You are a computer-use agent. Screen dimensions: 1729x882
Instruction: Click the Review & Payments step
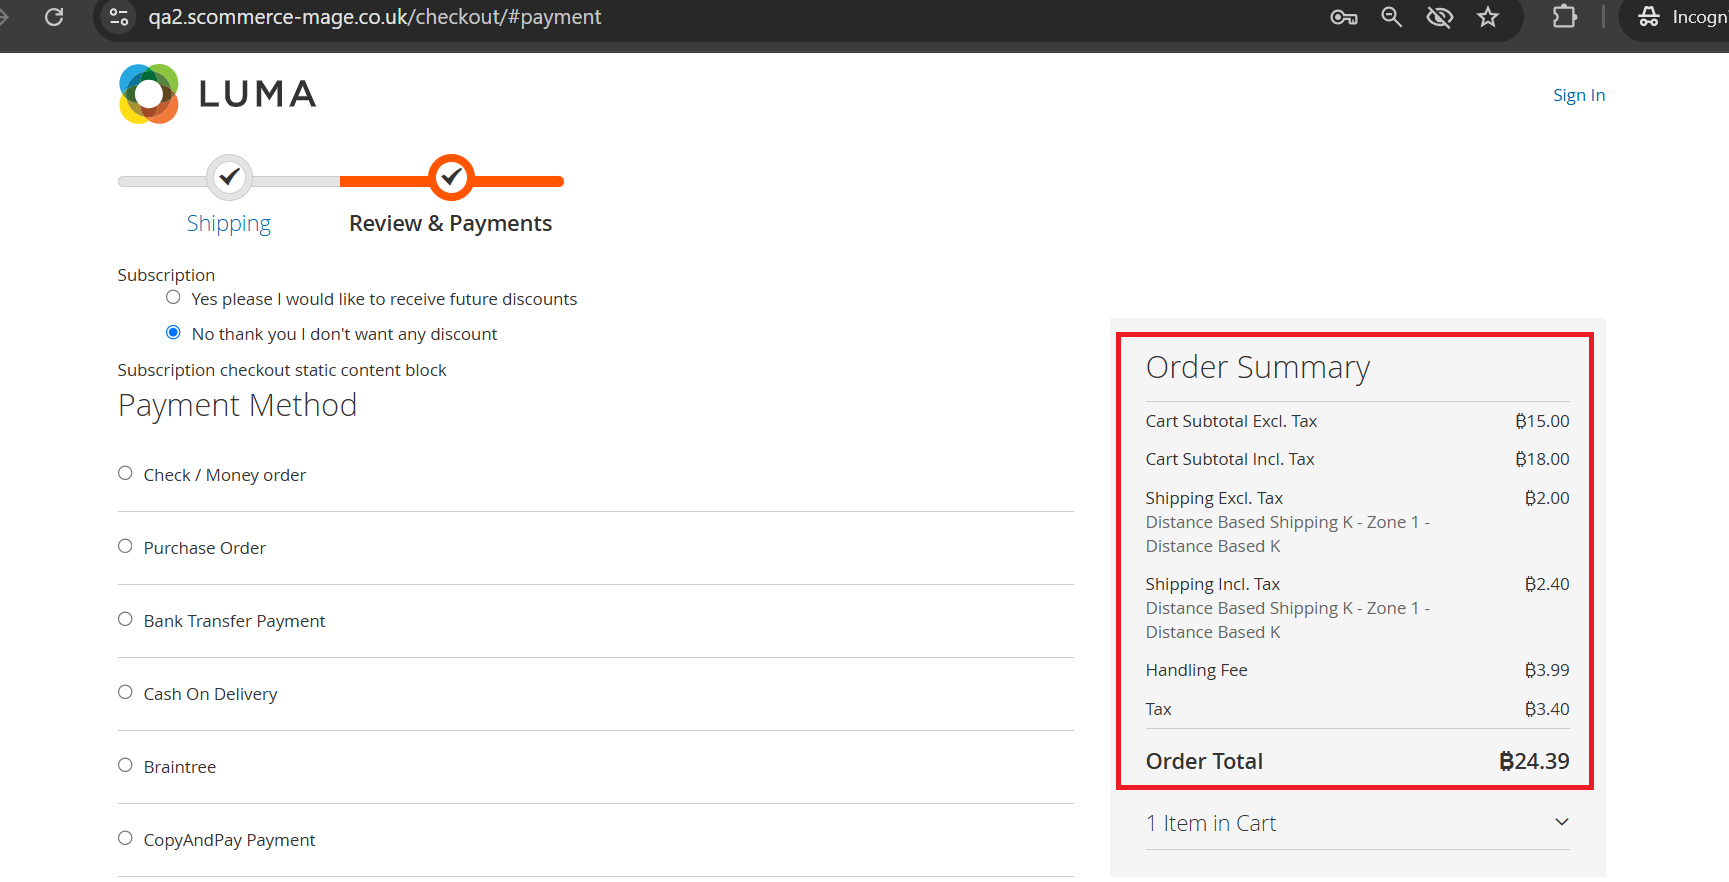point(450,223)
